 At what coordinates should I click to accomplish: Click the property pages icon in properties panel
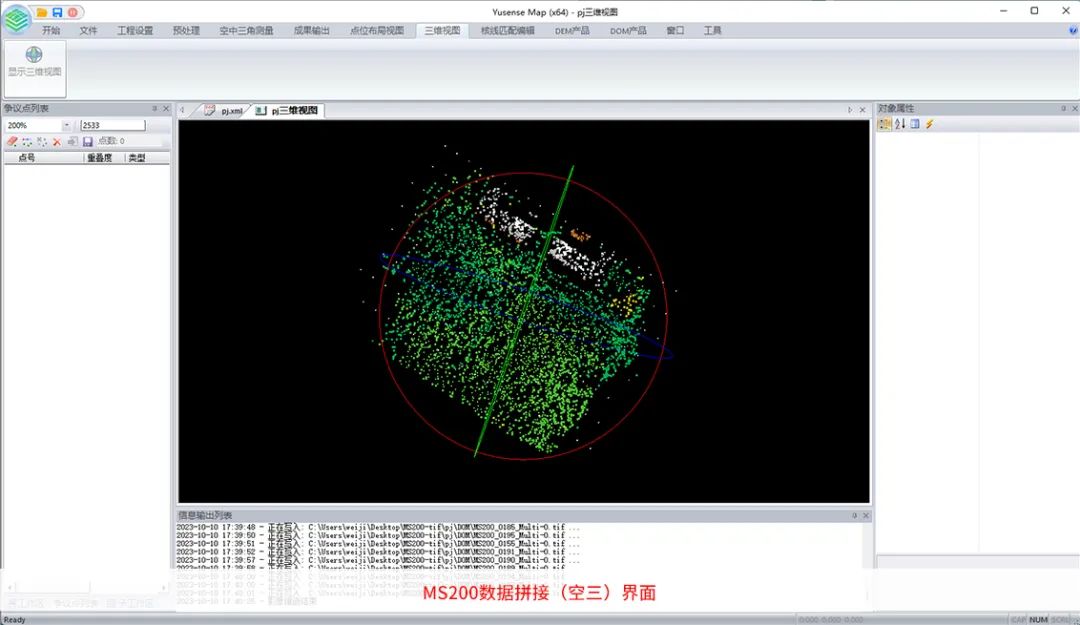pyautogui.click(x=914, y=124)
